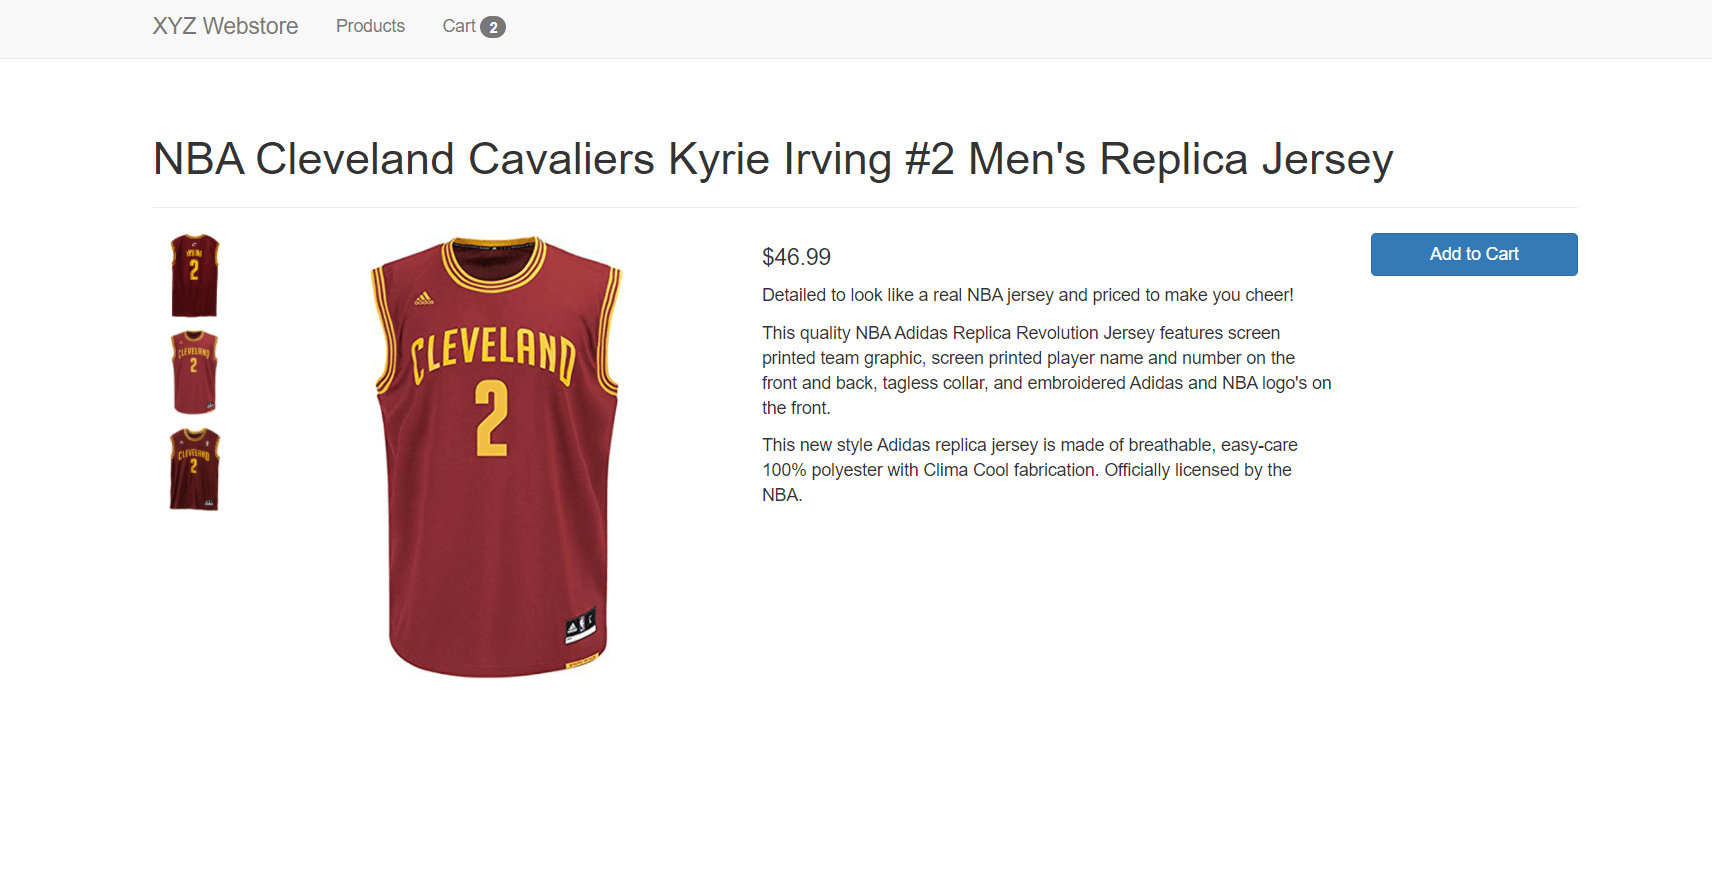Screen dimensions: 1712x891
Task: Click the 'Detailed to look like' description line
Action: [x=1028, y=295]
